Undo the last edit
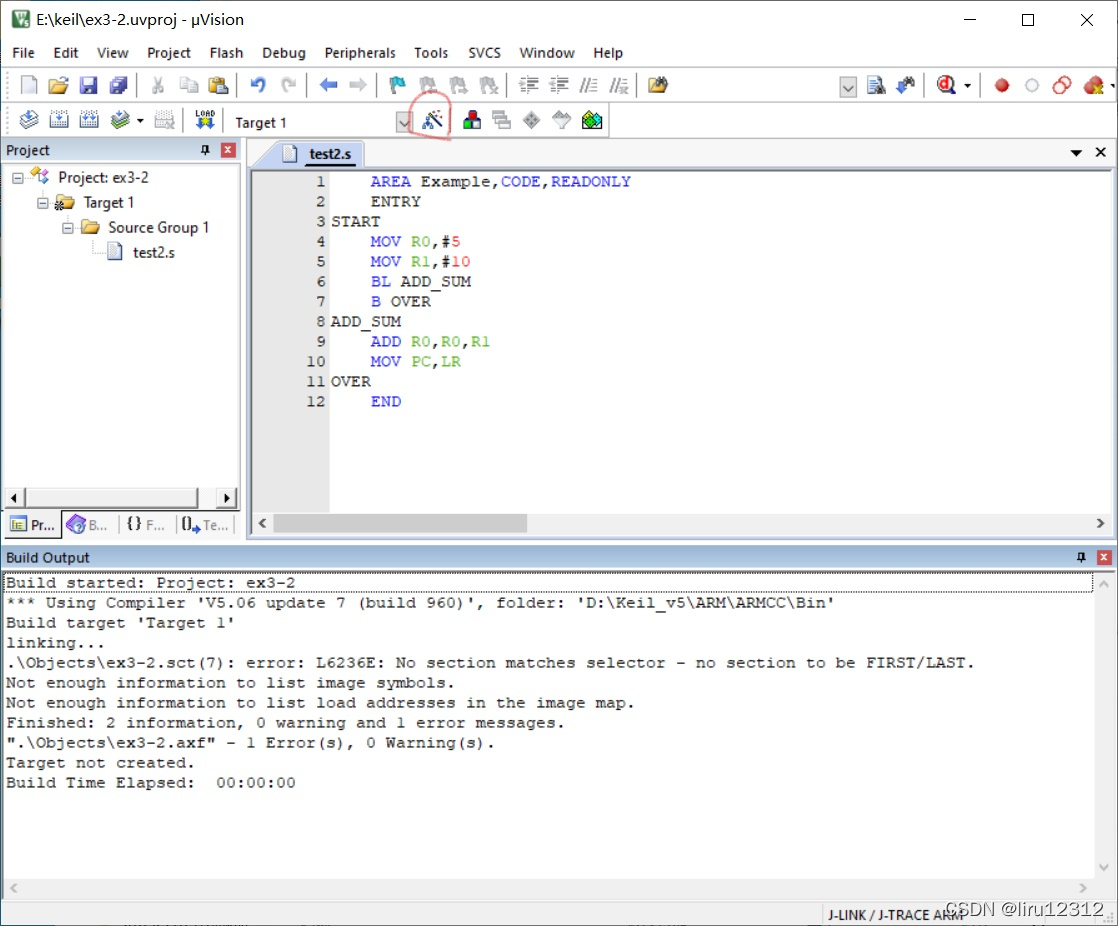Image resolution: width=1118 pixels, height=926 pixels. (x=257, y=85)
